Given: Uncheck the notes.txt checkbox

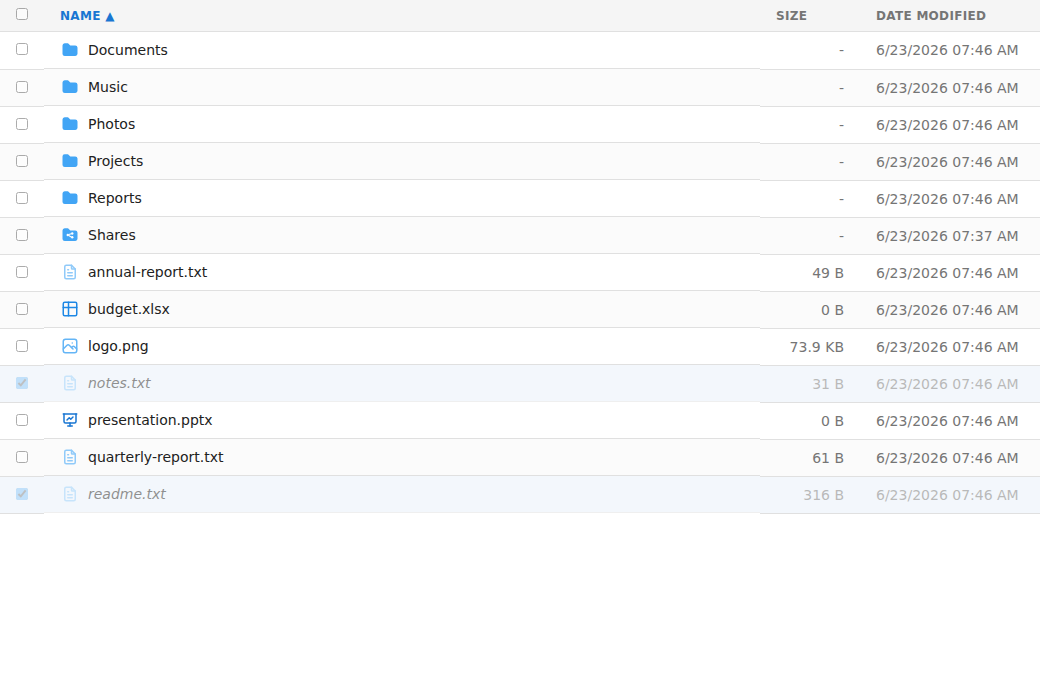Looking at the screenshot, I should 22,383.
